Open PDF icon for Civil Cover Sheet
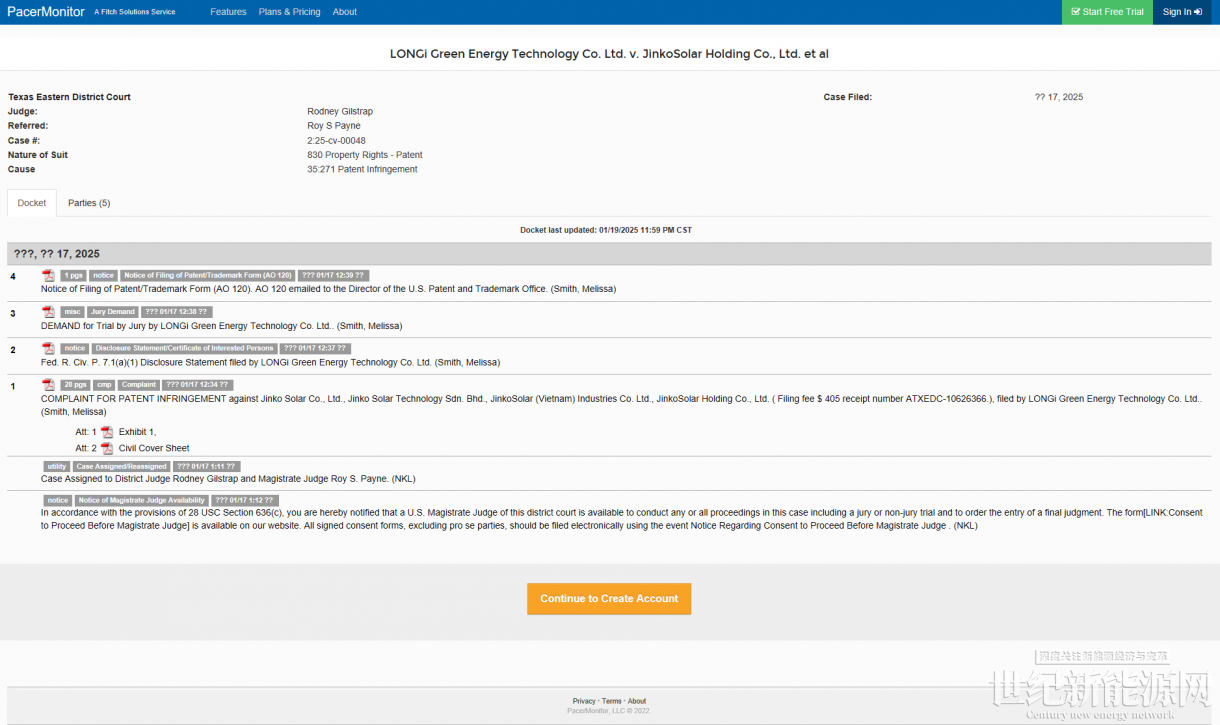 click(107, 448)
